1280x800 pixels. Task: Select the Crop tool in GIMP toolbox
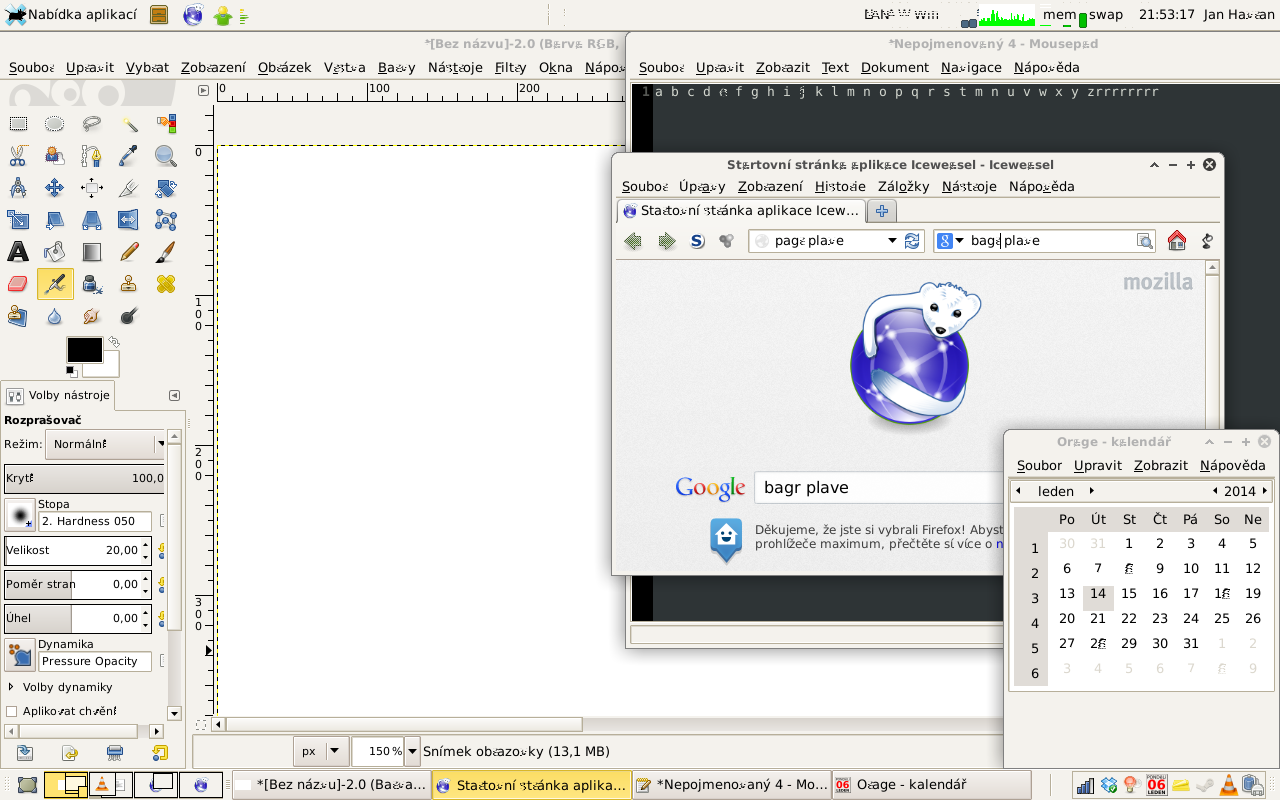pyautogui.click(x=129, y=187)
